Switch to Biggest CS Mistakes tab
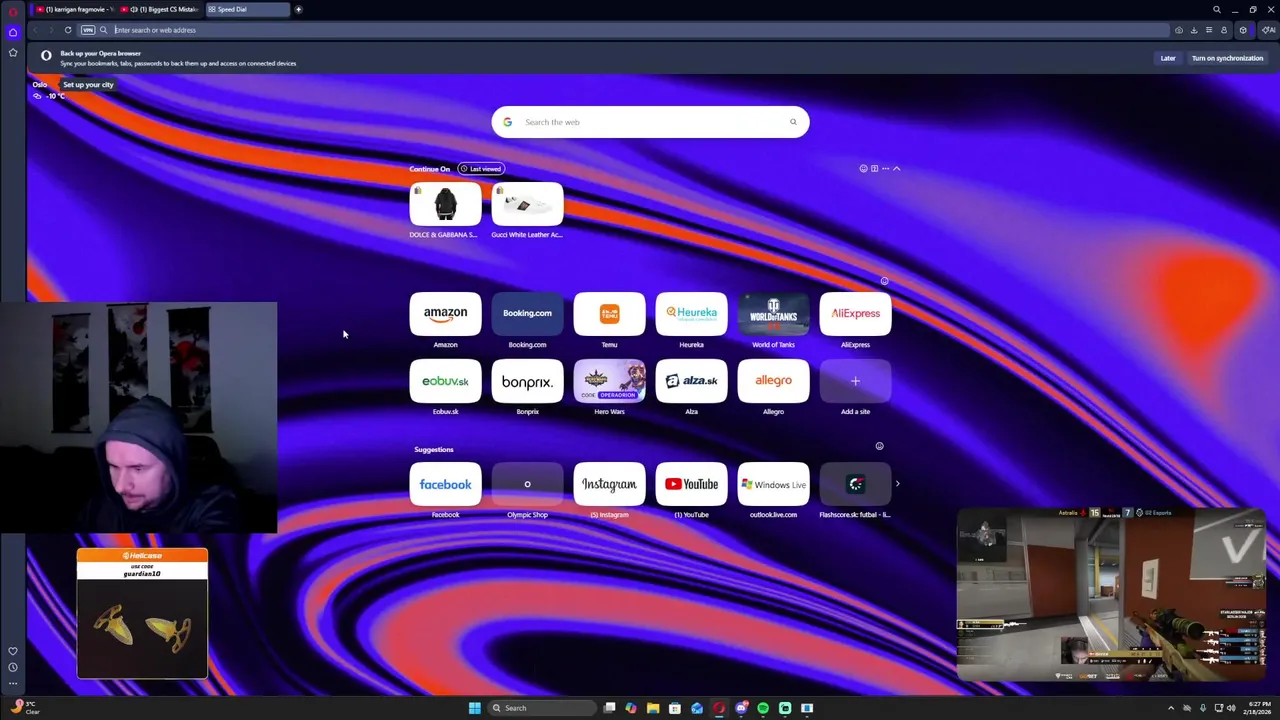Screen dimensions: 1280x720 tap(160, 9)
